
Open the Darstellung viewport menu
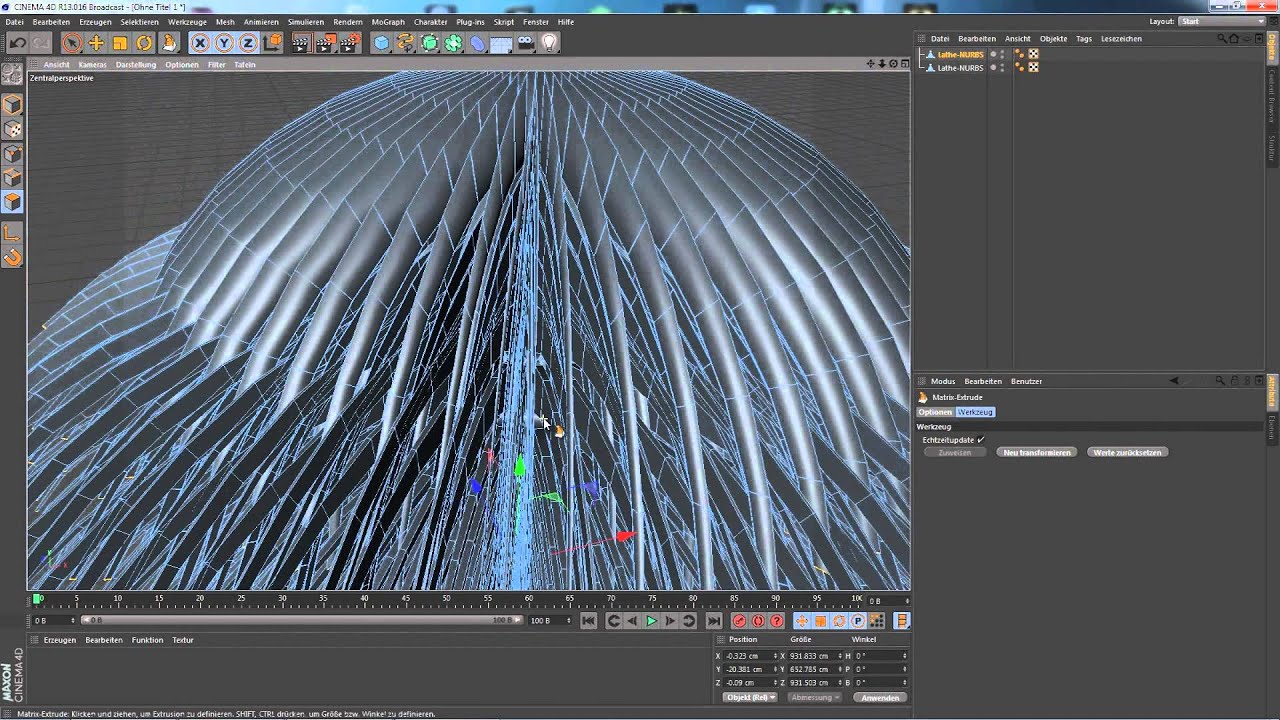pyautogui.click(x=136, y=65)
